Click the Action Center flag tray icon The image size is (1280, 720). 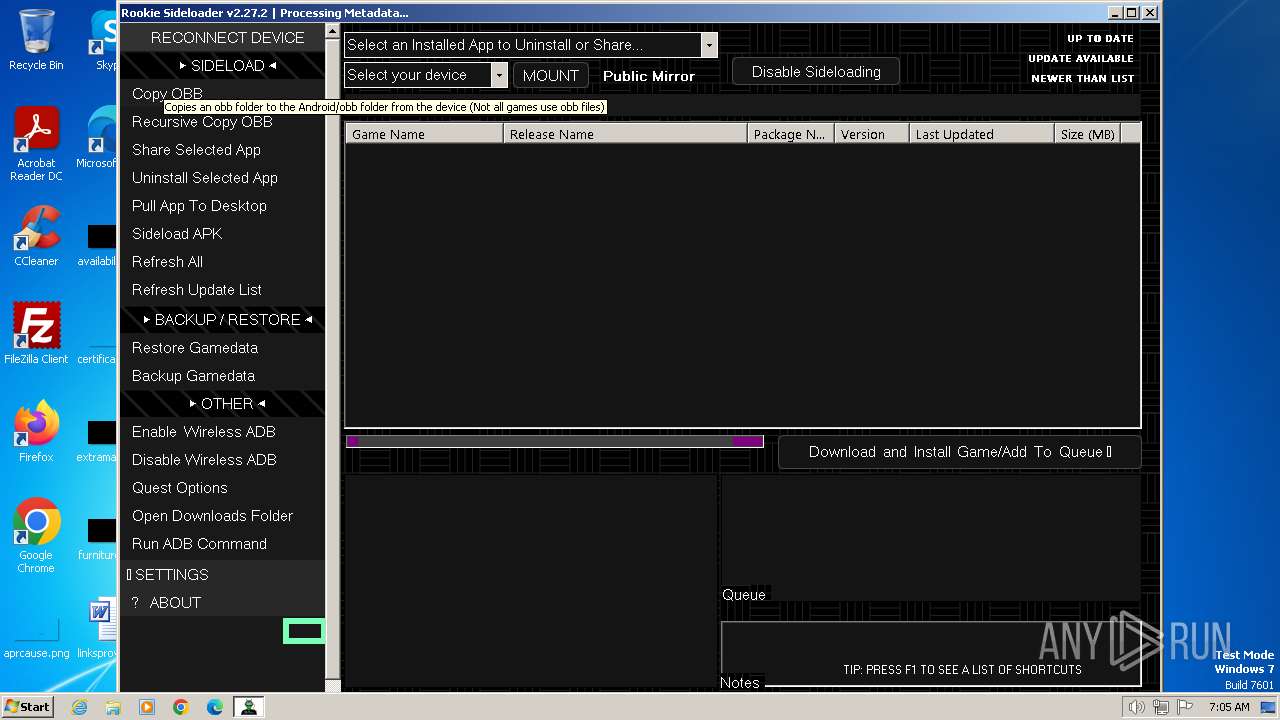tap(1186, 707)
